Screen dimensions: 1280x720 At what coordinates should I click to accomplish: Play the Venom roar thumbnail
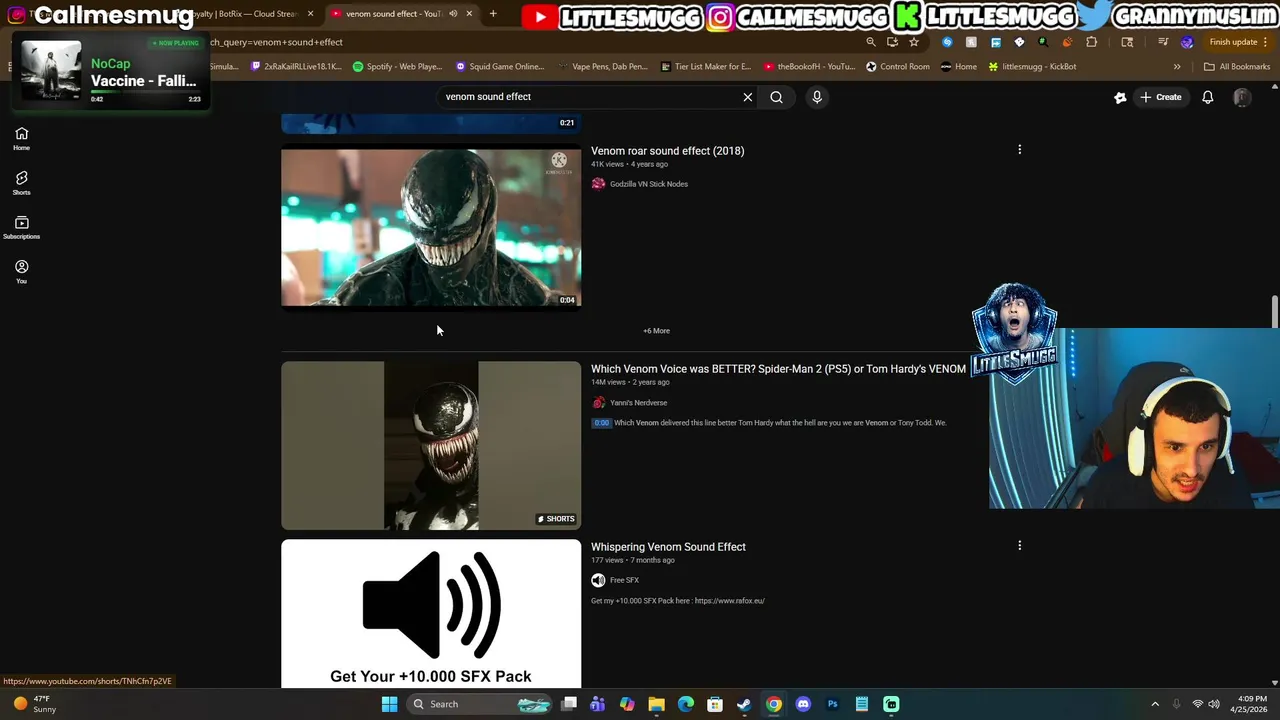tap(431, 228)
